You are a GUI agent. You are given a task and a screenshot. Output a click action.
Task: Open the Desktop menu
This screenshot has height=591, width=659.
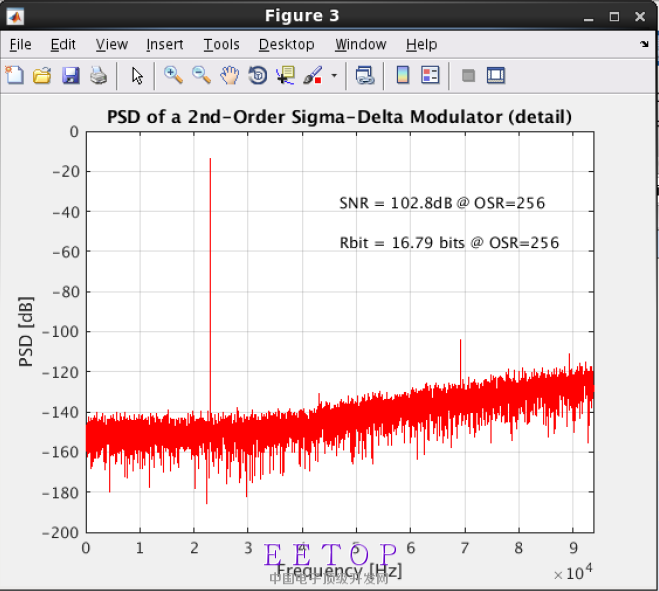tap(287, 44)
